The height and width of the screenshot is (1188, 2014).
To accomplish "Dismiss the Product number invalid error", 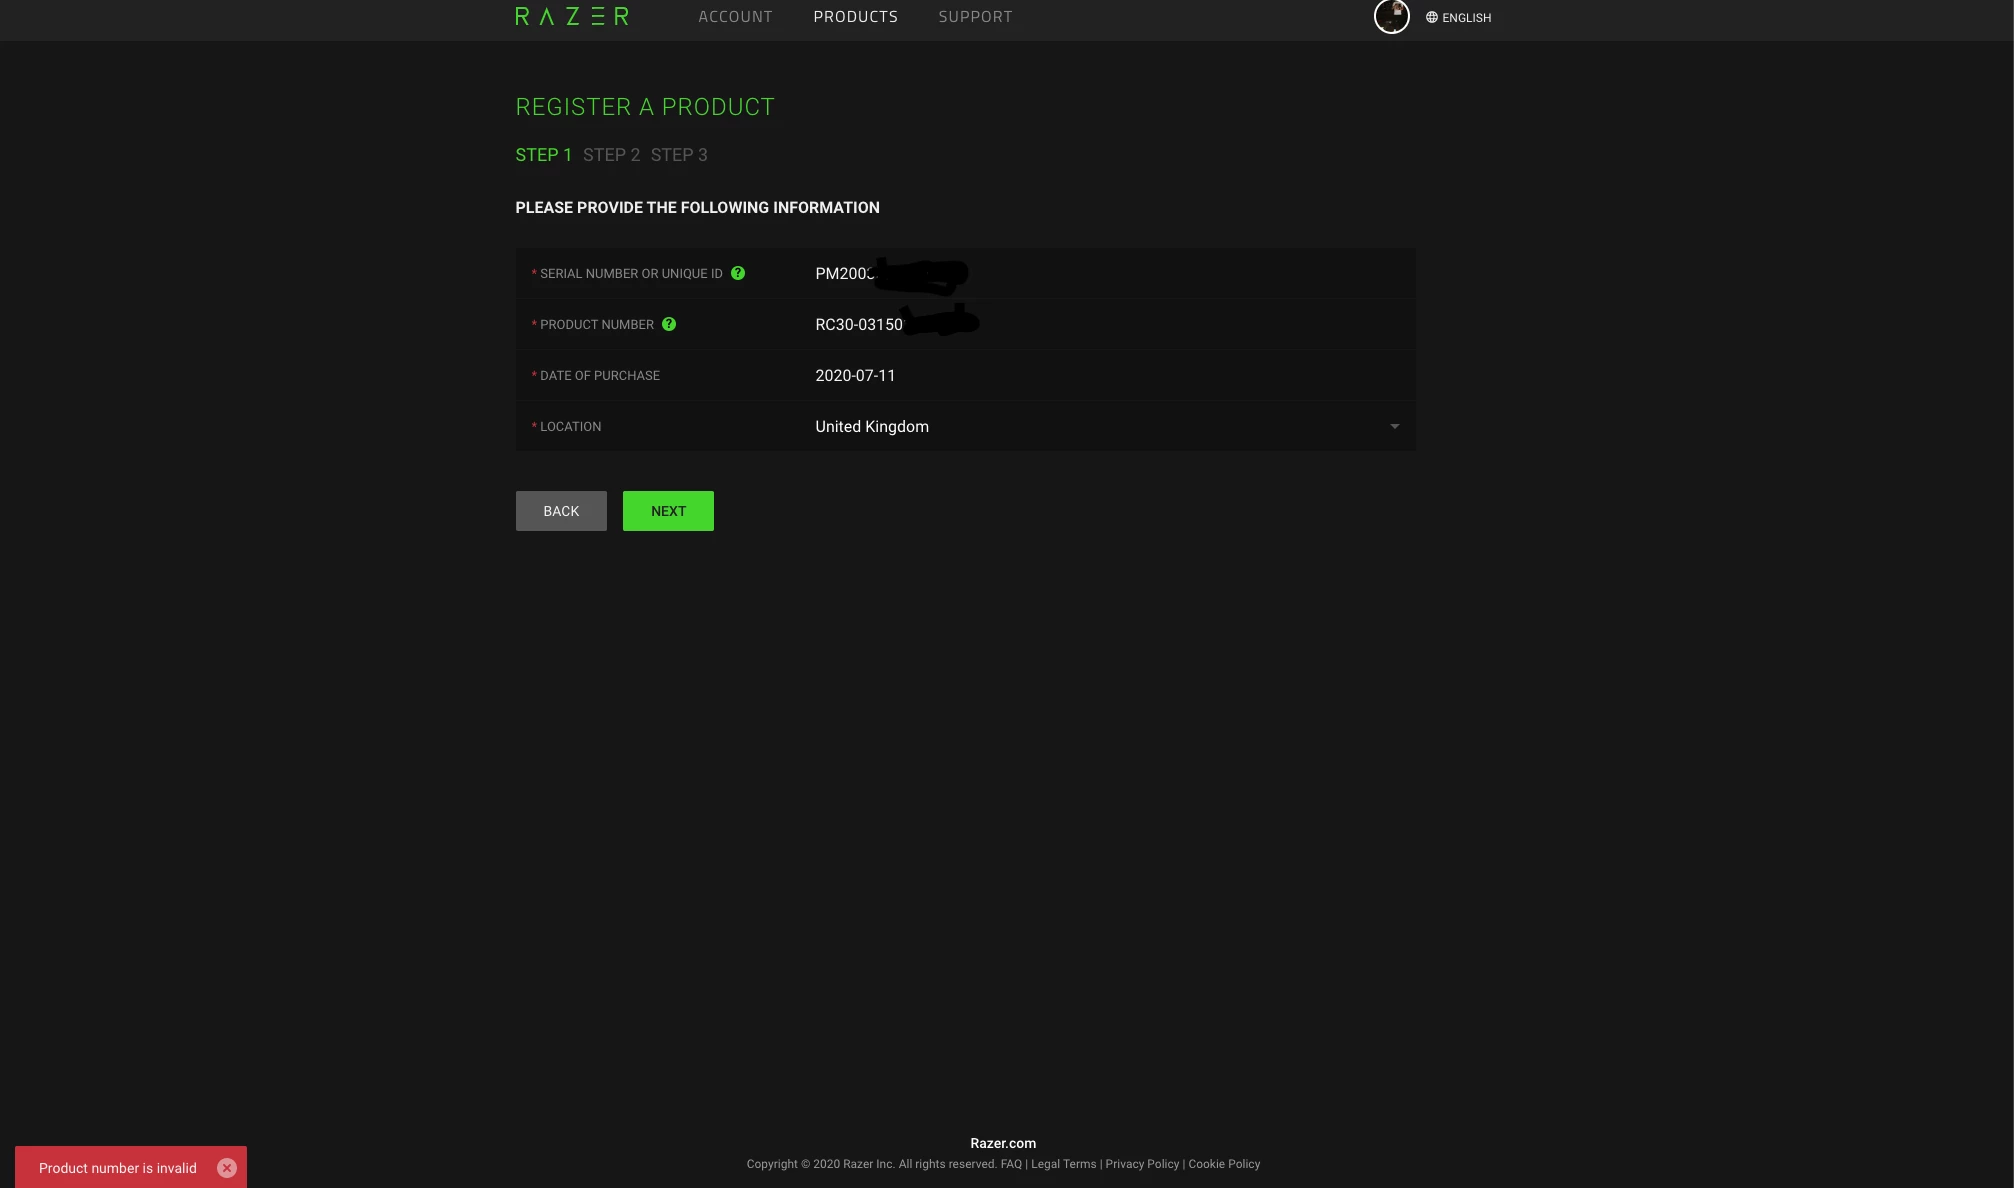I will tap(227, 1167).
